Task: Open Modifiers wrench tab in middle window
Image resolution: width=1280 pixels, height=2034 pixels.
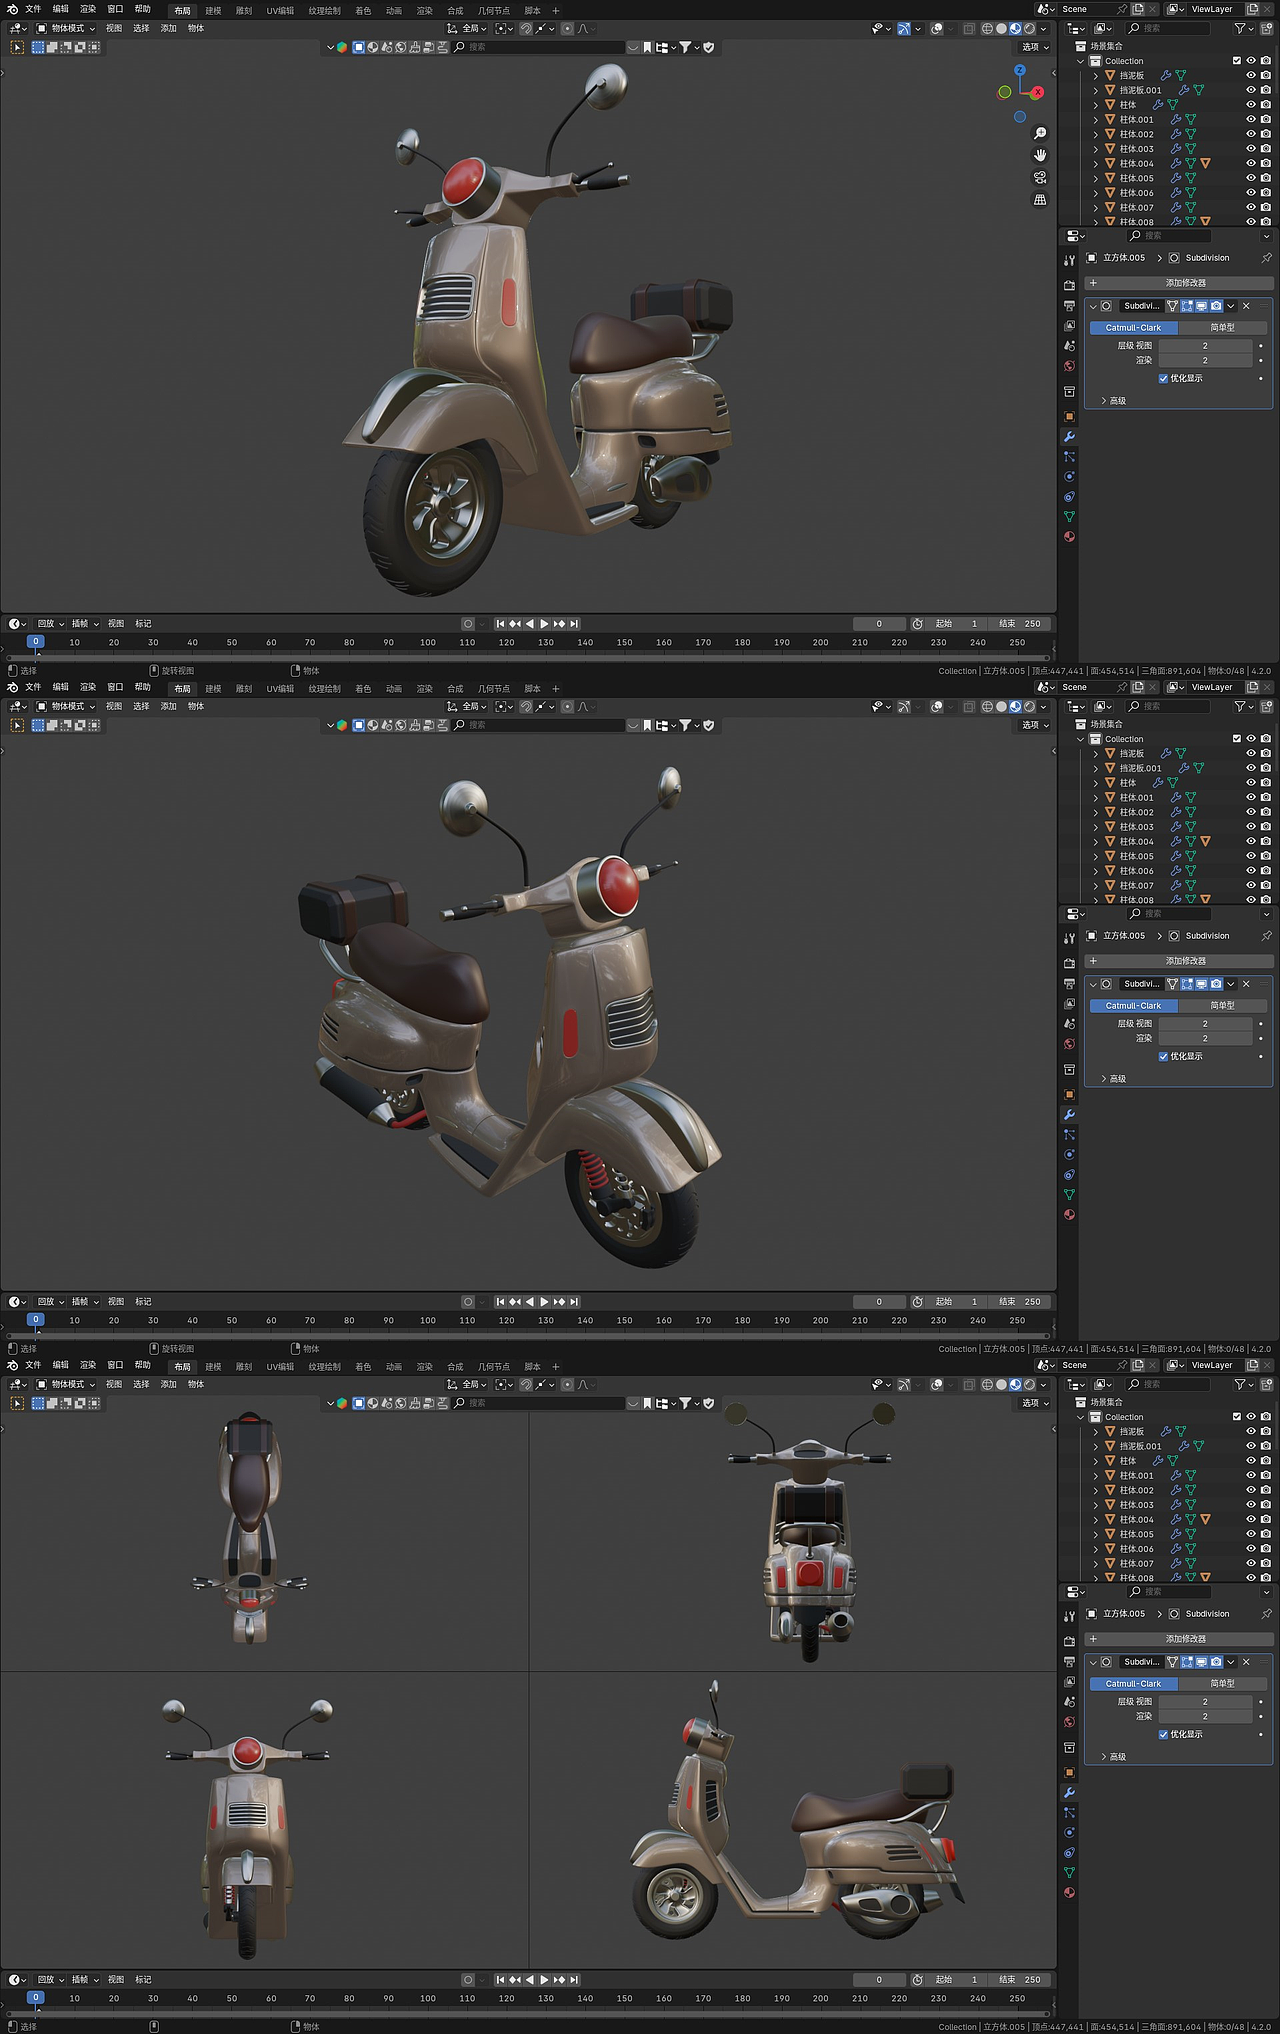Action: (1069, 1115)
